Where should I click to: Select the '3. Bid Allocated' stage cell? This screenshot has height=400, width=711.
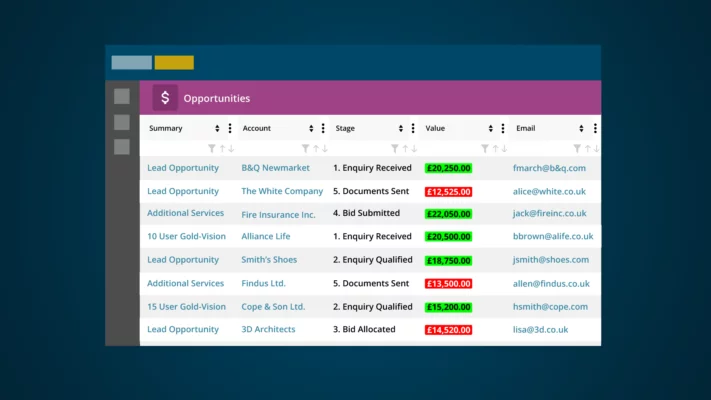click(x=364, y=329)
